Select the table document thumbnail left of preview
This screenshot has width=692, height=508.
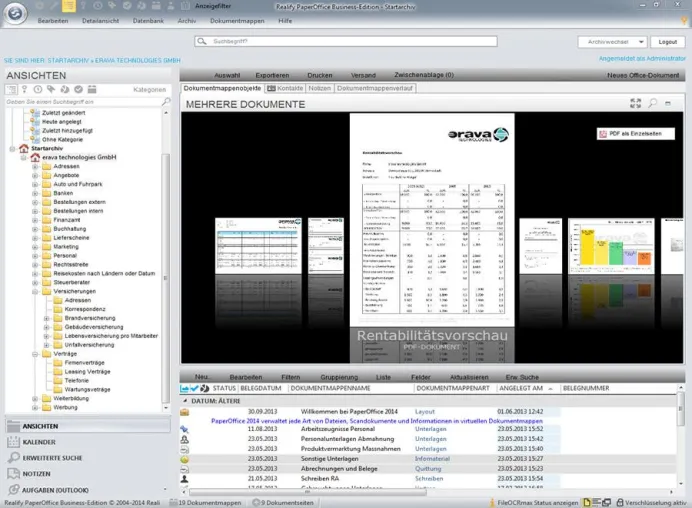click(x=258, y=246)
